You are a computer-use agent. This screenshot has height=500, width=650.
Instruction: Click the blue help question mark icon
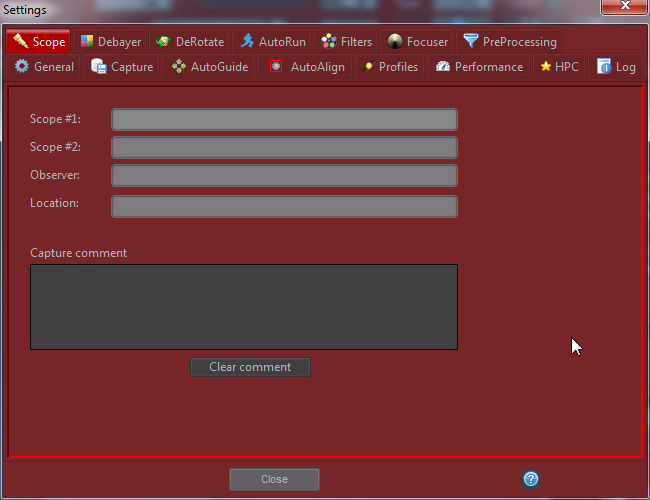531,479
